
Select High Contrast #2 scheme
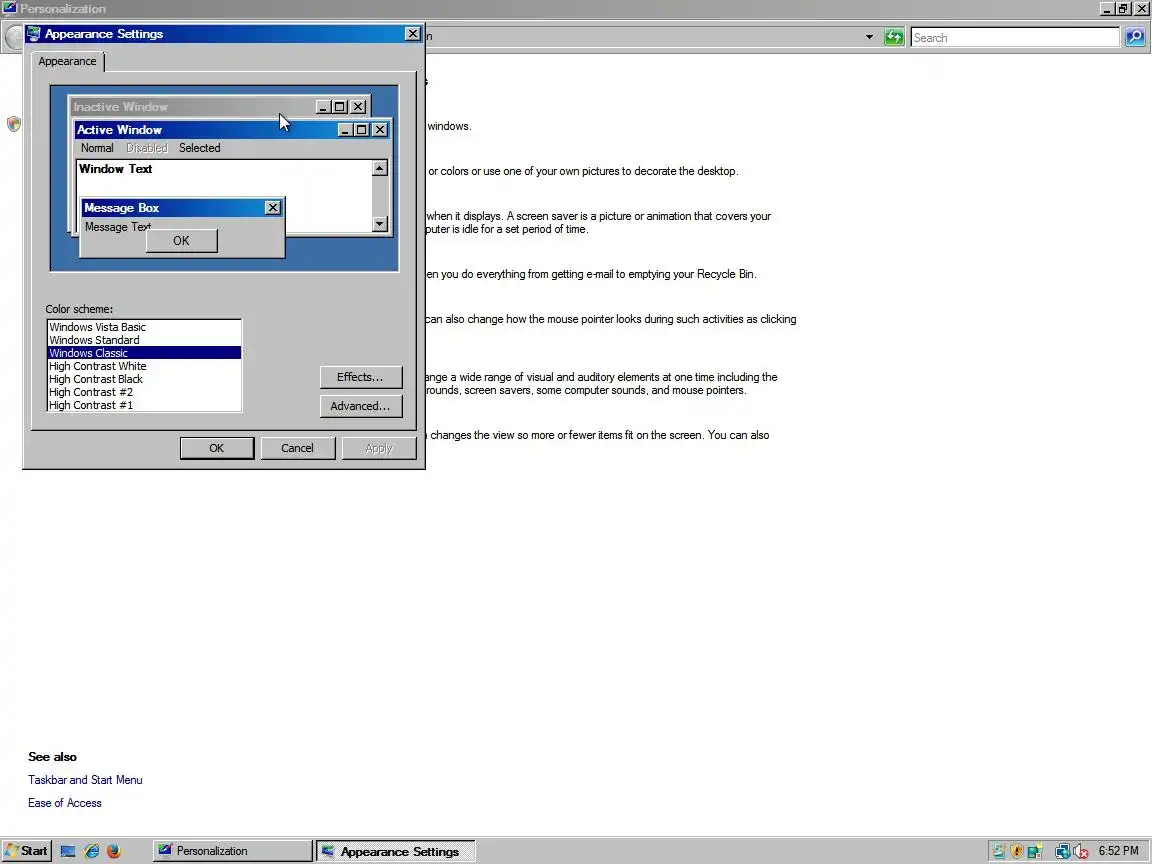coord(144,392)
